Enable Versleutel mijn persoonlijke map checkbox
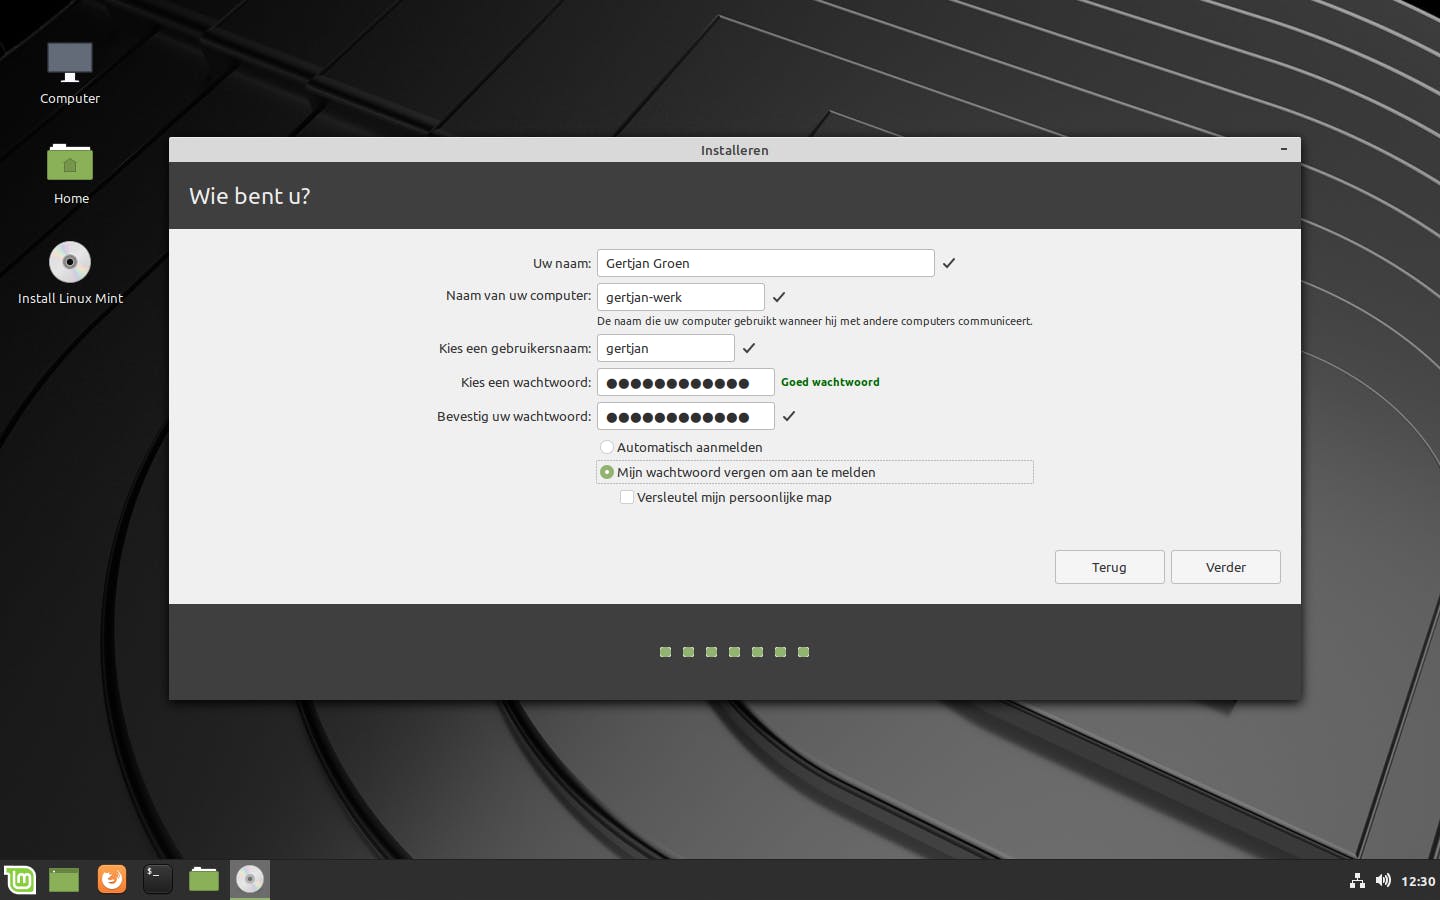 627,497
